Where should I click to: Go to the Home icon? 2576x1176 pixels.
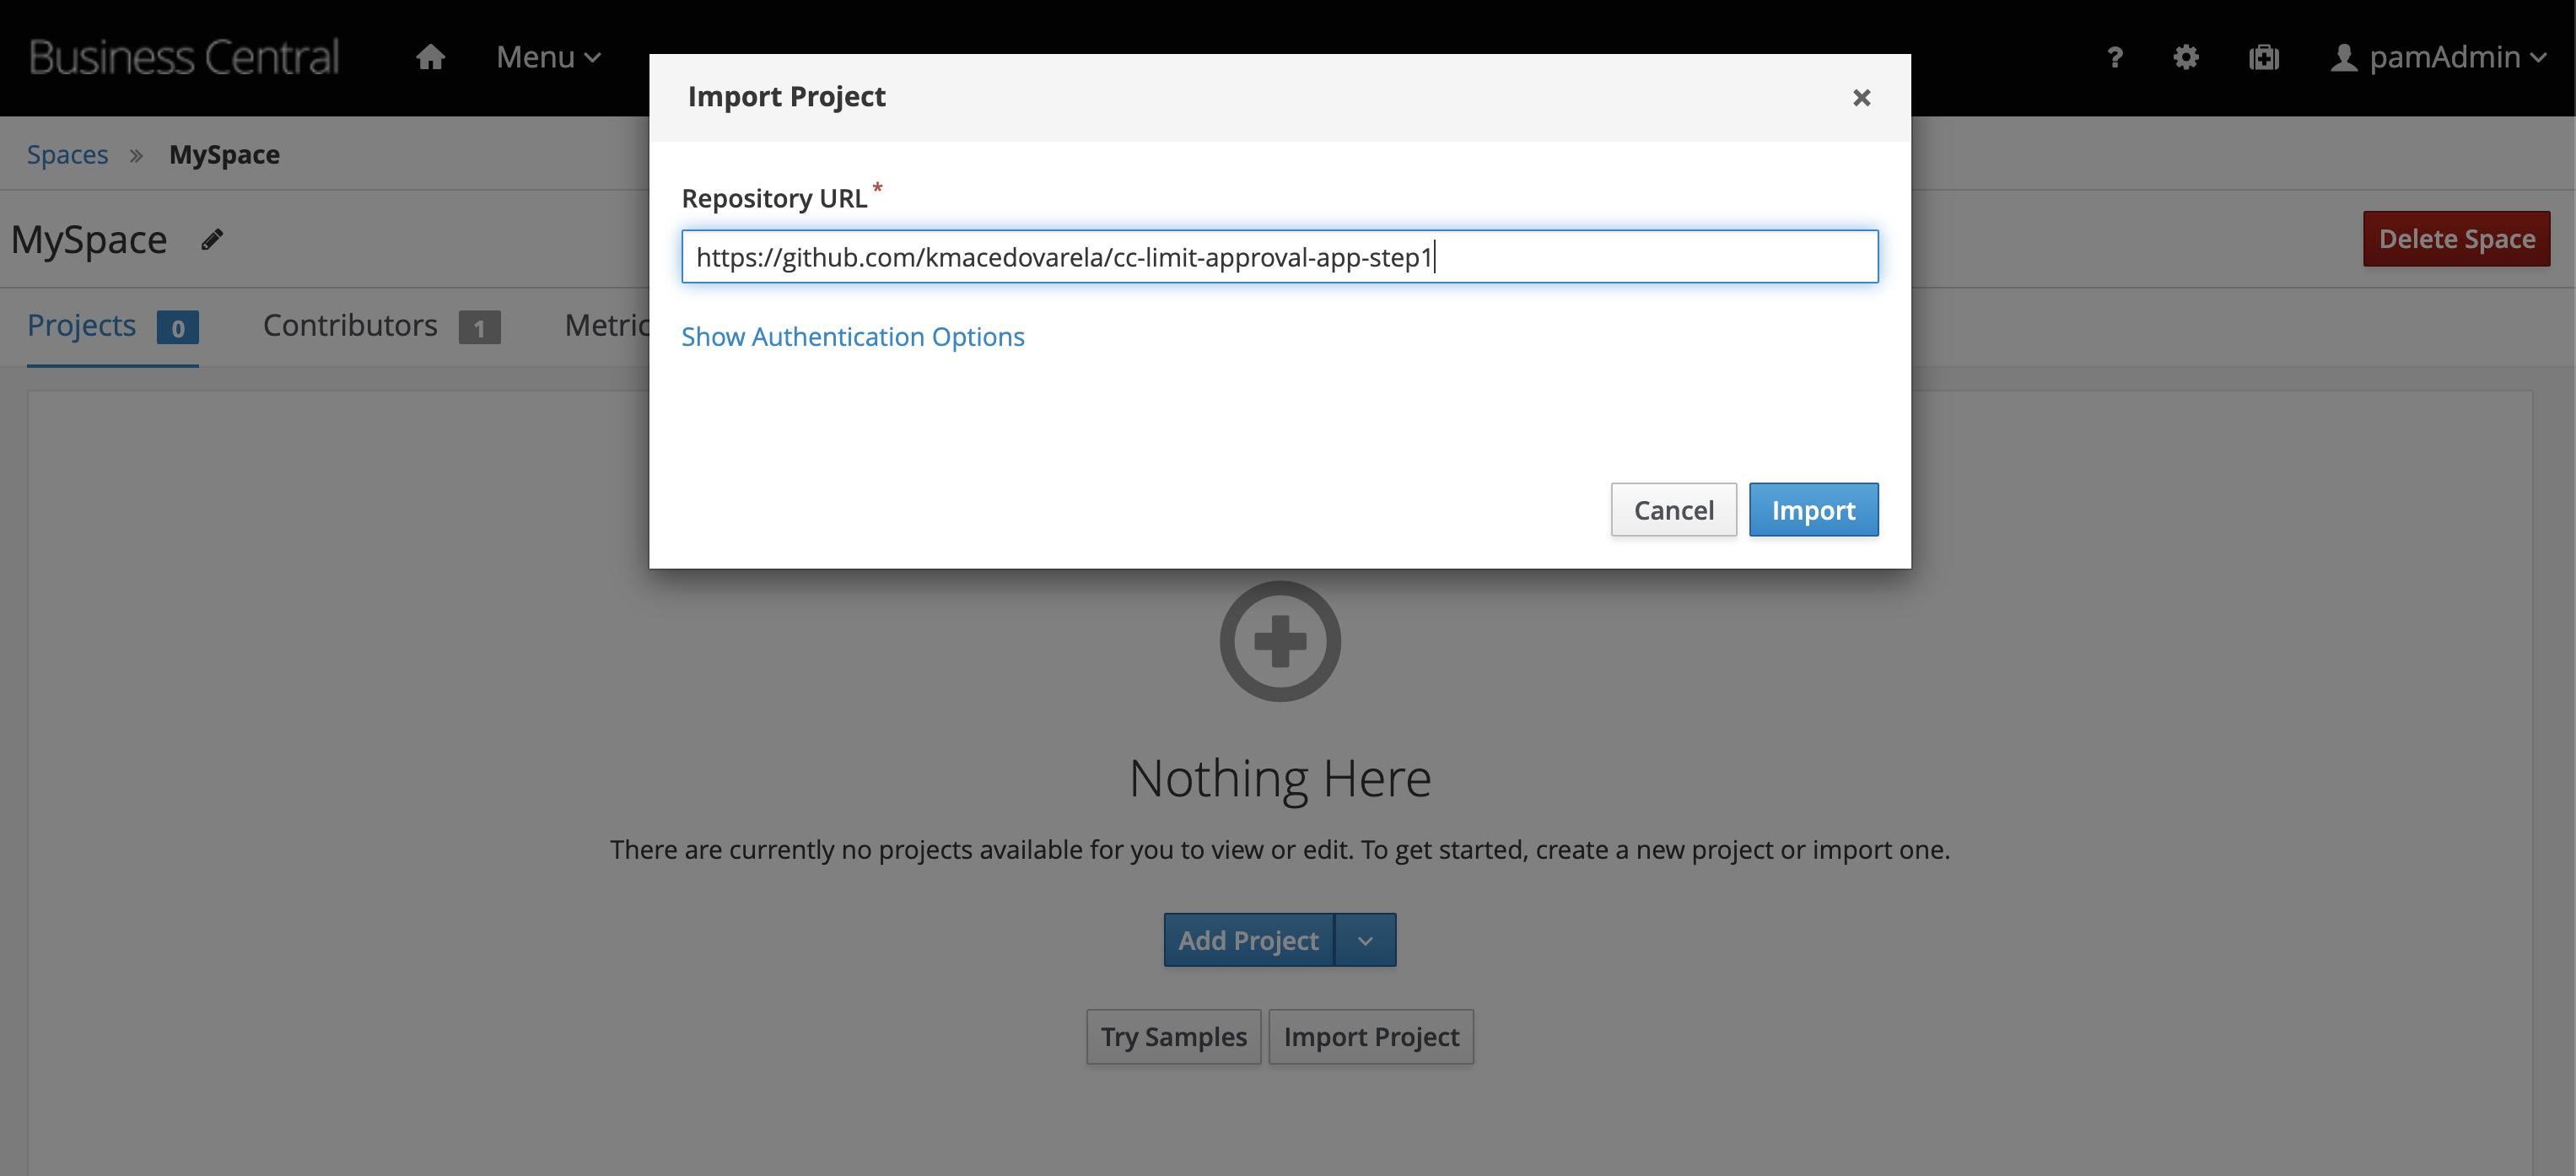point(430,57)
